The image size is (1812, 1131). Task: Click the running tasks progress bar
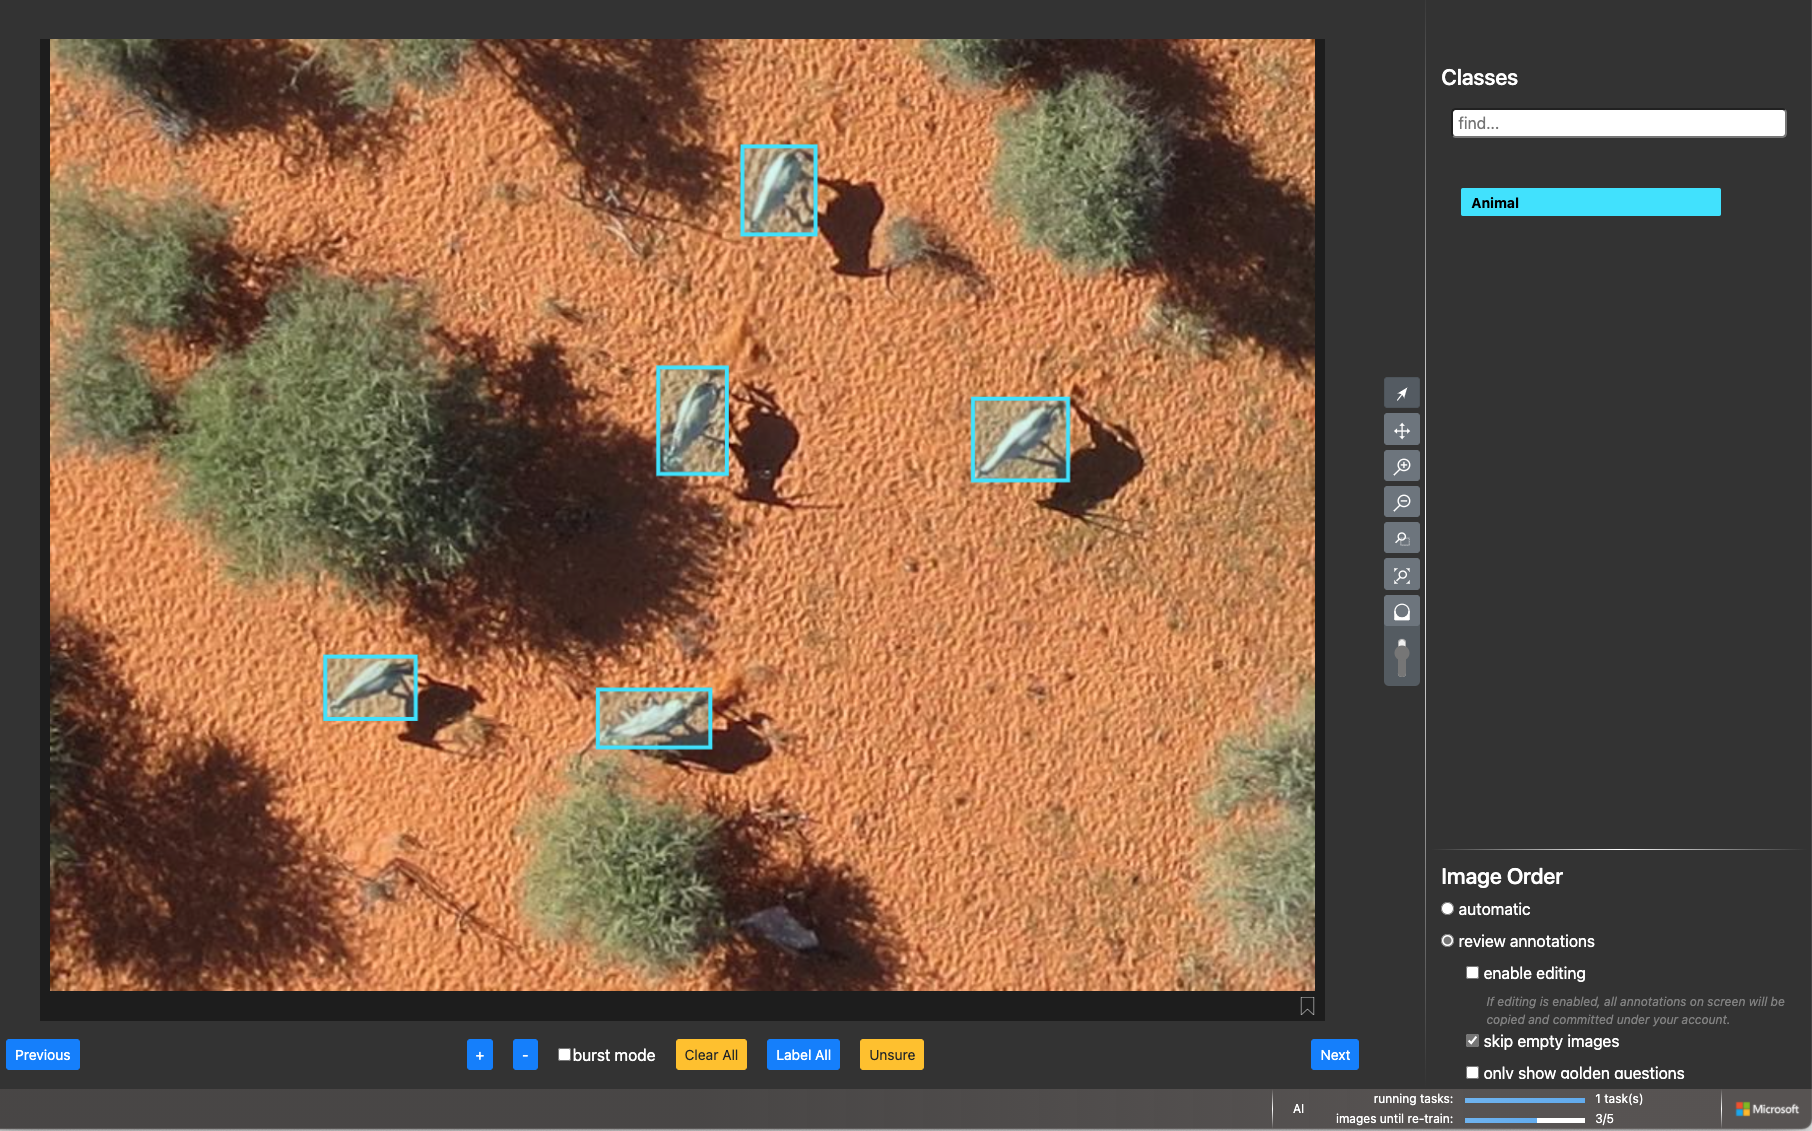pos(1524,1099)
